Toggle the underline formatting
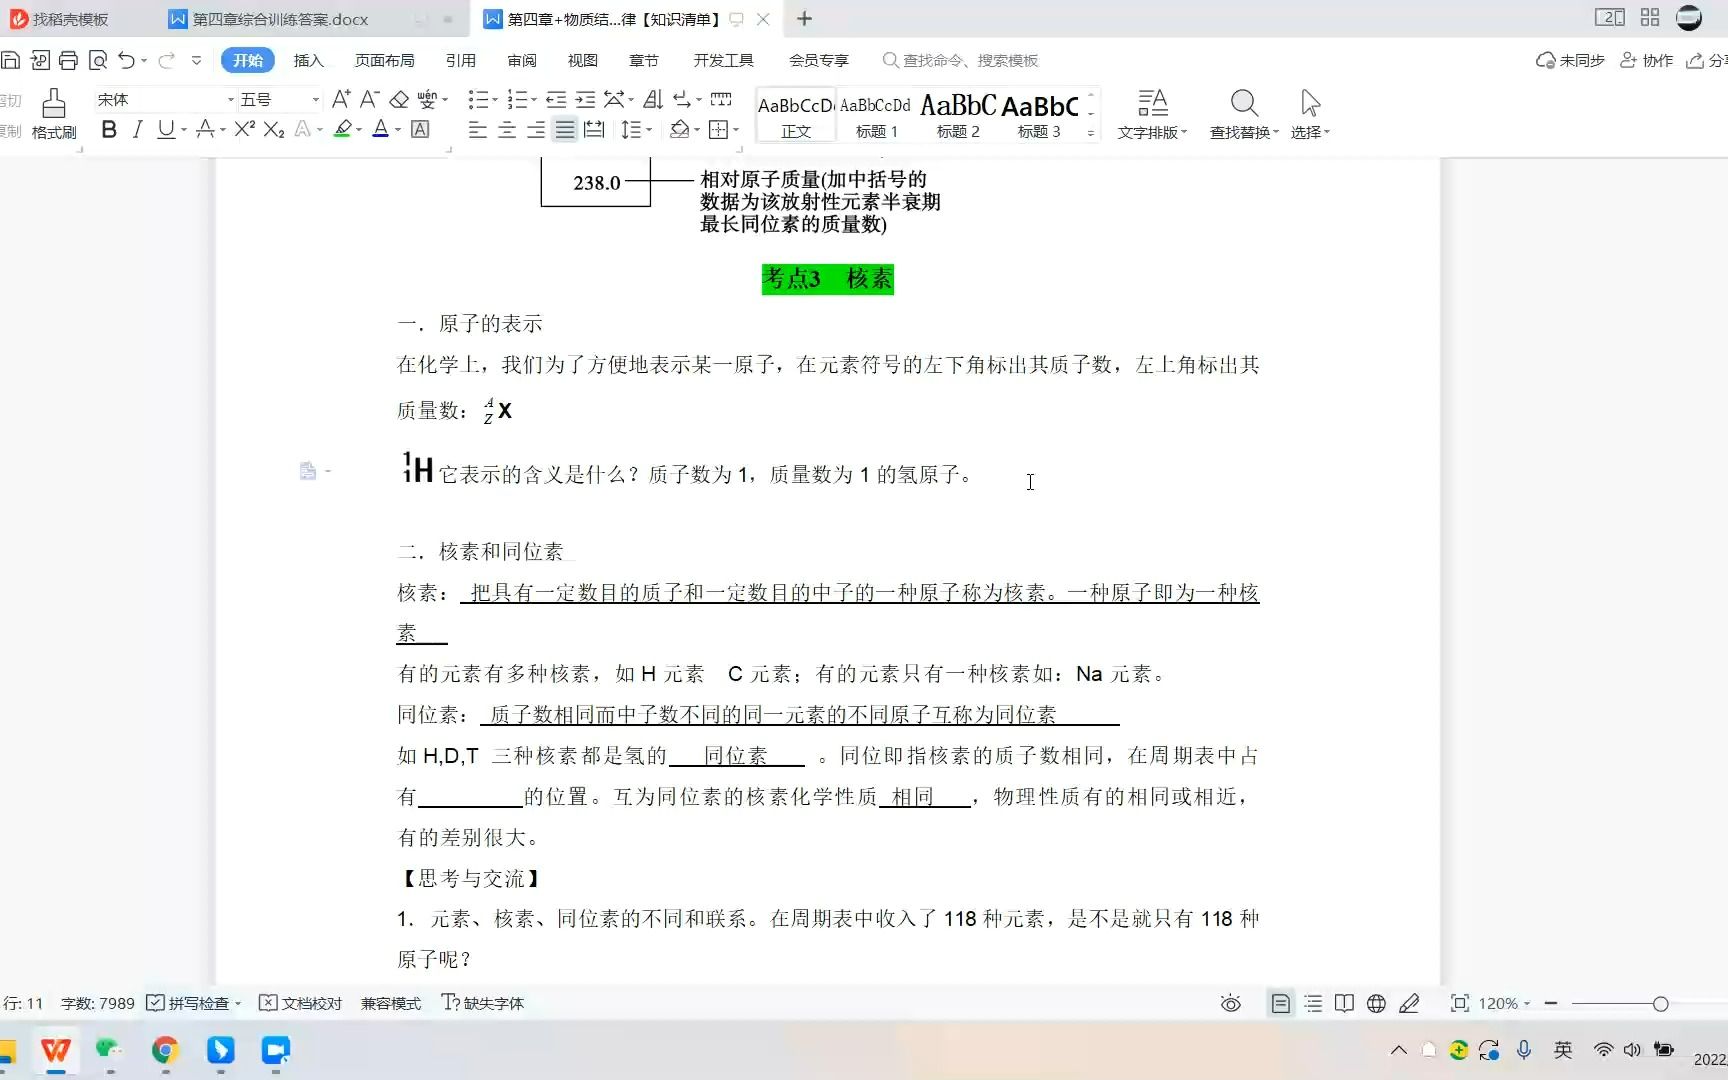The height and width of the screenshot is (1080, 1728). (163, 130)
